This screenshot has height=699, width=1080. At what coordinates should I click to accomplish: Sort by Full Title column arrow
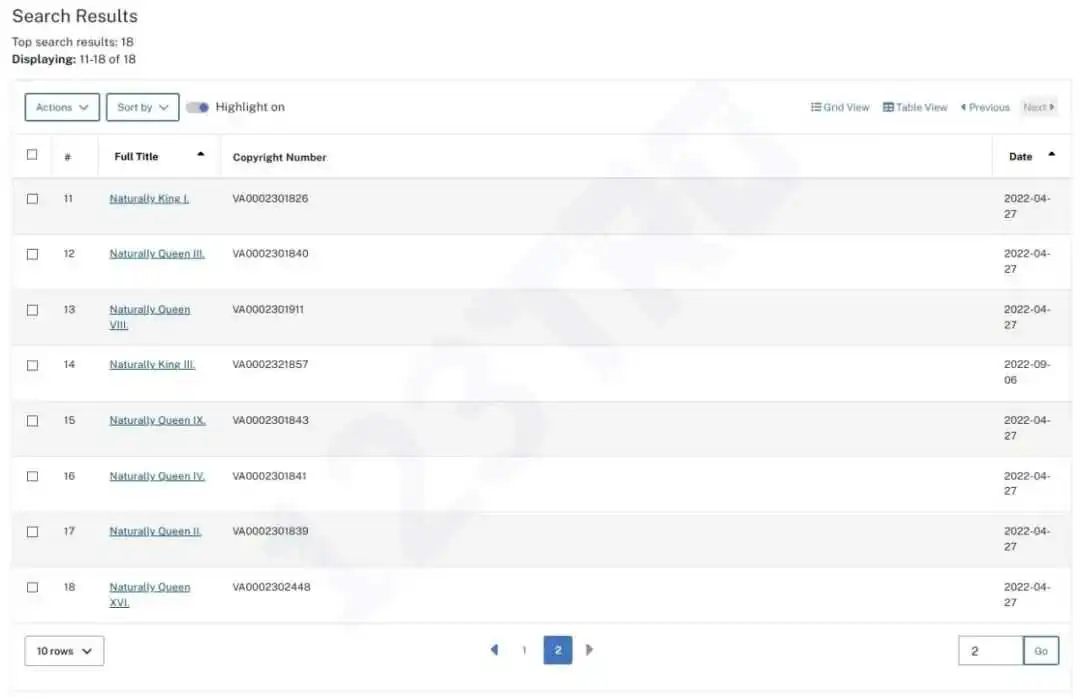pyautogui.click(x=200, y=154)
